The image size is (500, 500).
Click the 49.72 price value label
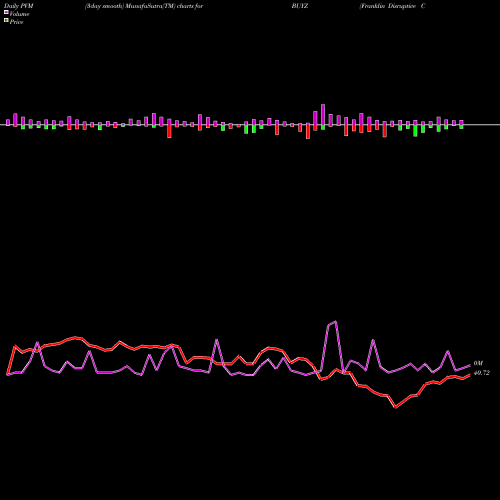pos(482,373)
